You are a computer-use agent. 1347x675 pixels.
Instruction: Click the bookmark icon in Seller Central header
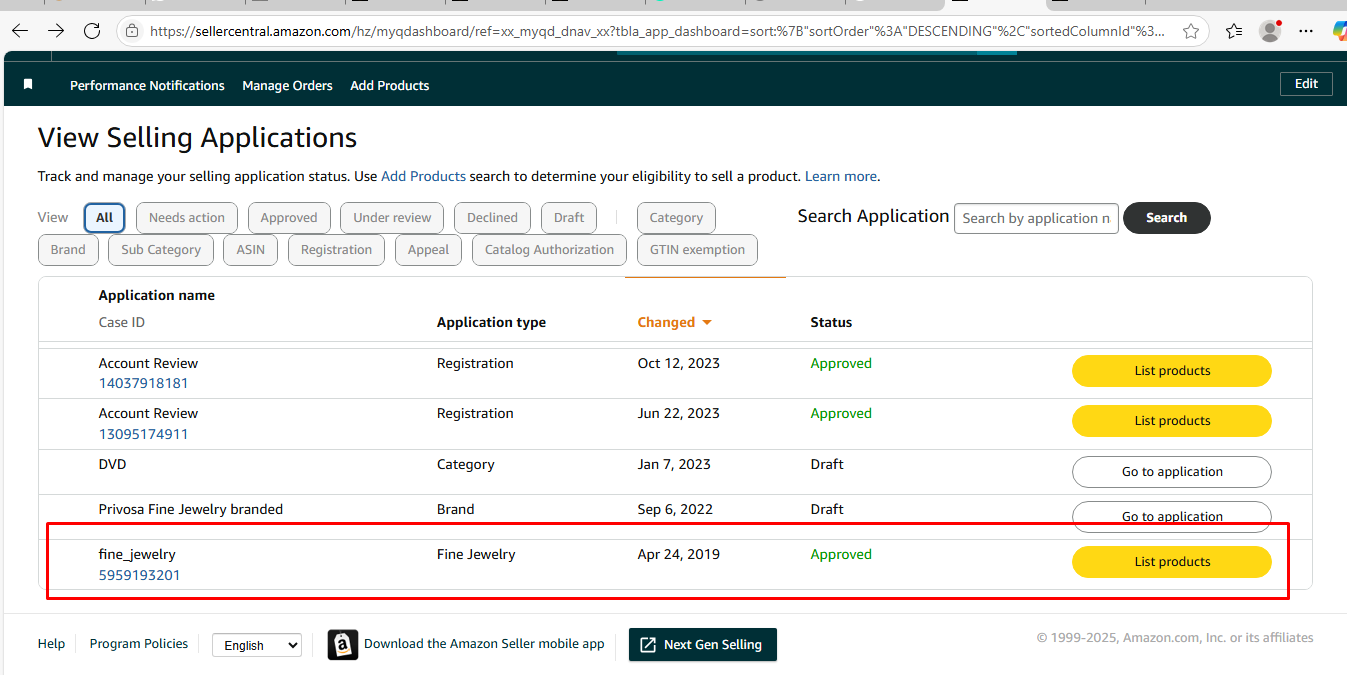[28, 85]
